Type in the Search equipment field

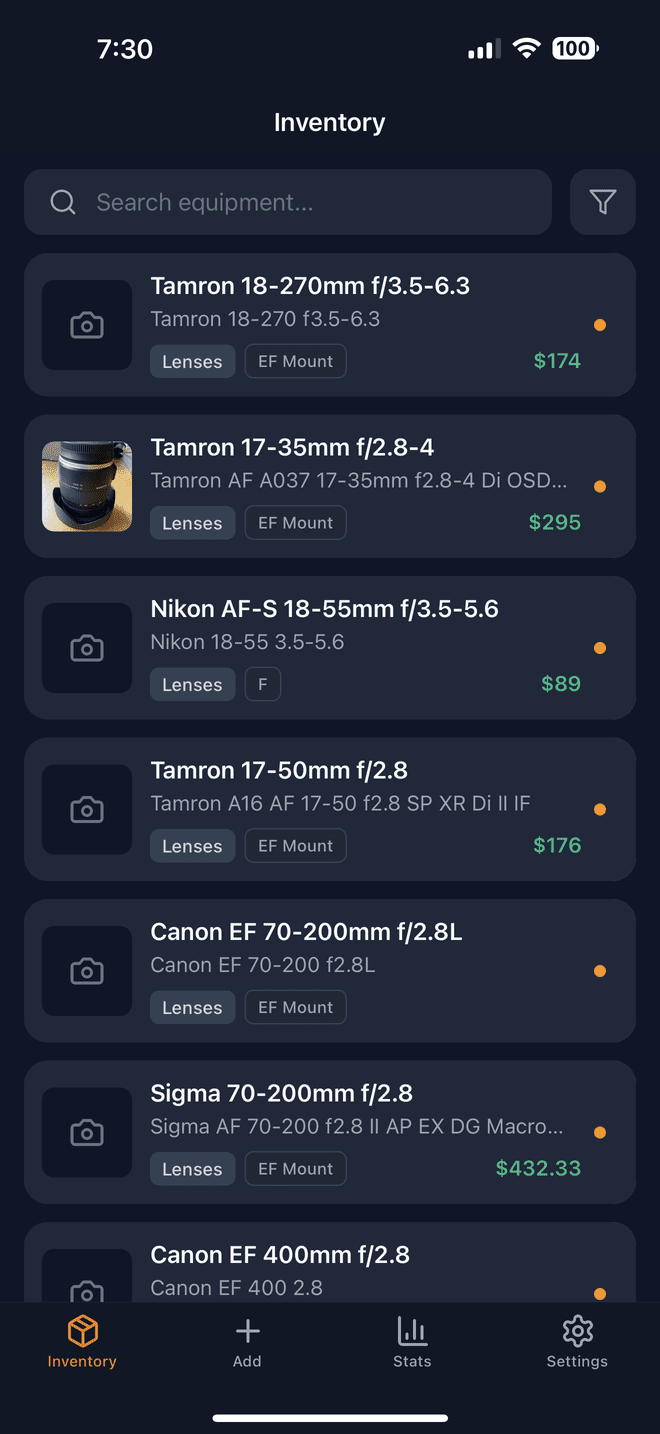(x=300, y=202)
